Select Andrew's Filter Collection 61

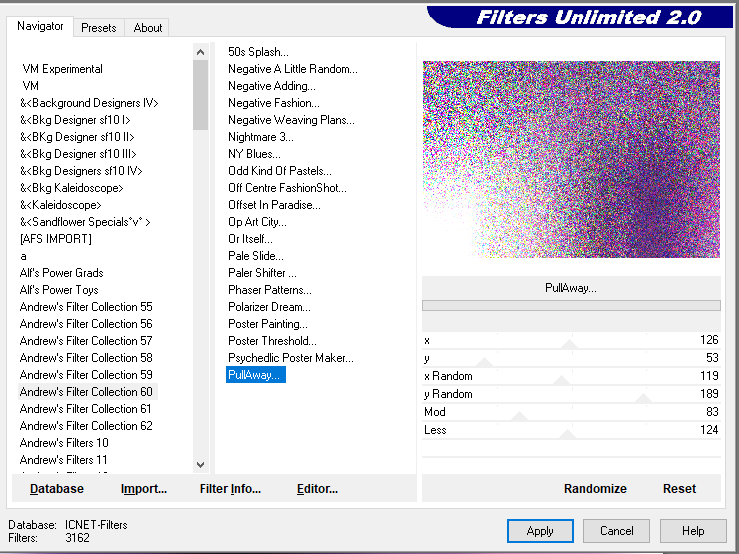pyautogui.click(x=86, y=409)
